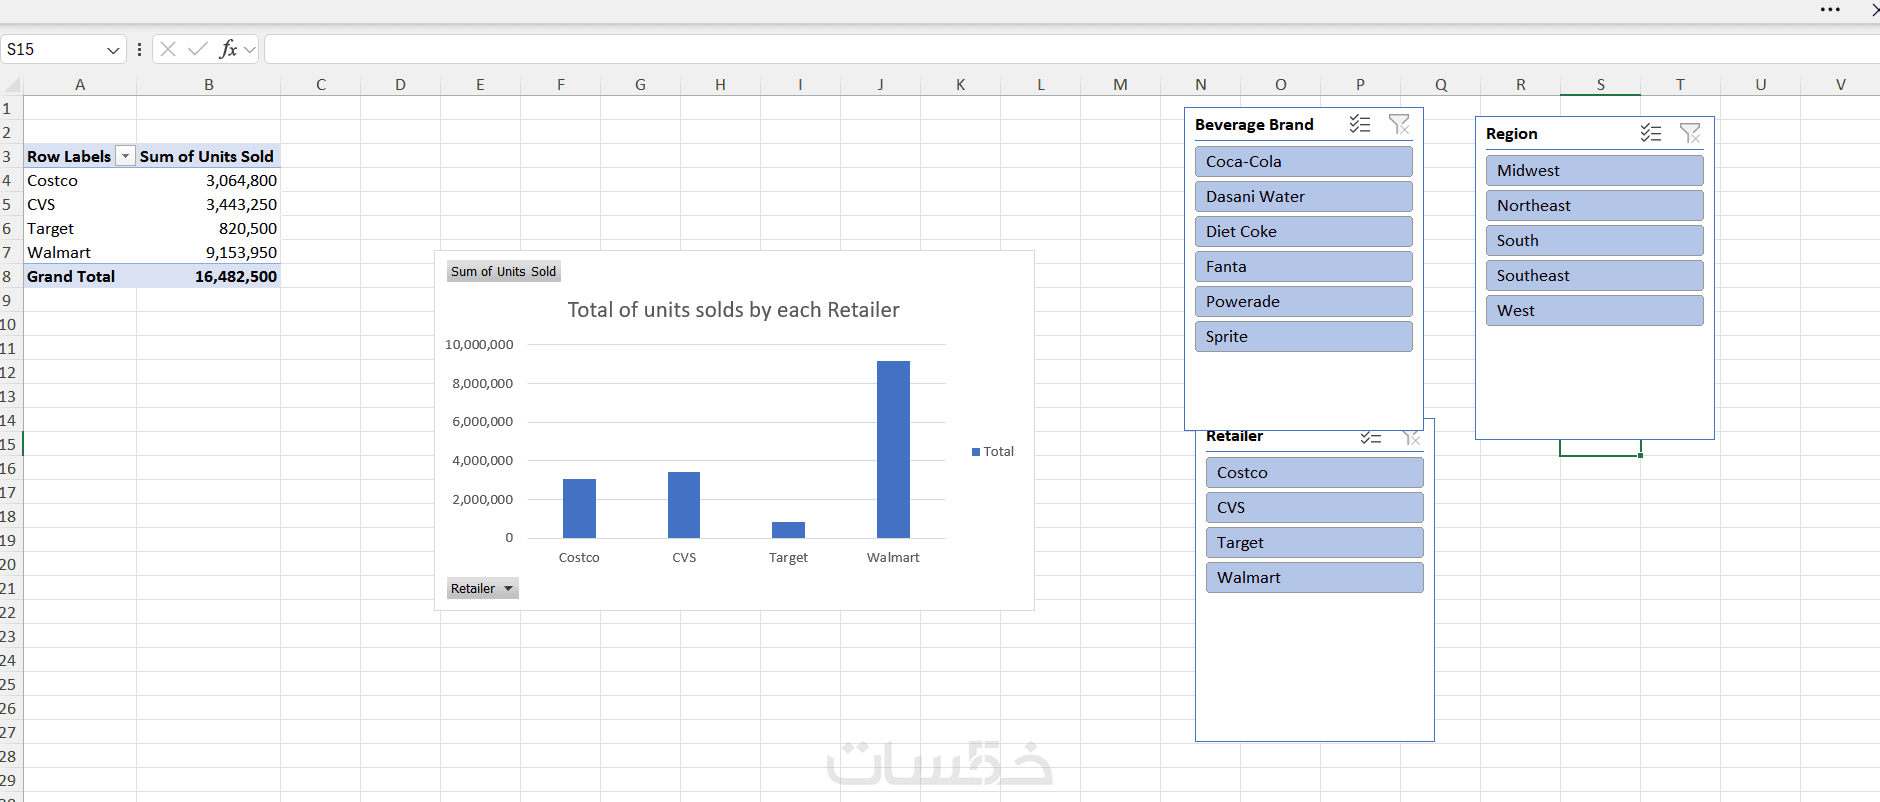Click the Walmart bar in the chart
Screen dimensions: 1880x802
coord(893,449)
